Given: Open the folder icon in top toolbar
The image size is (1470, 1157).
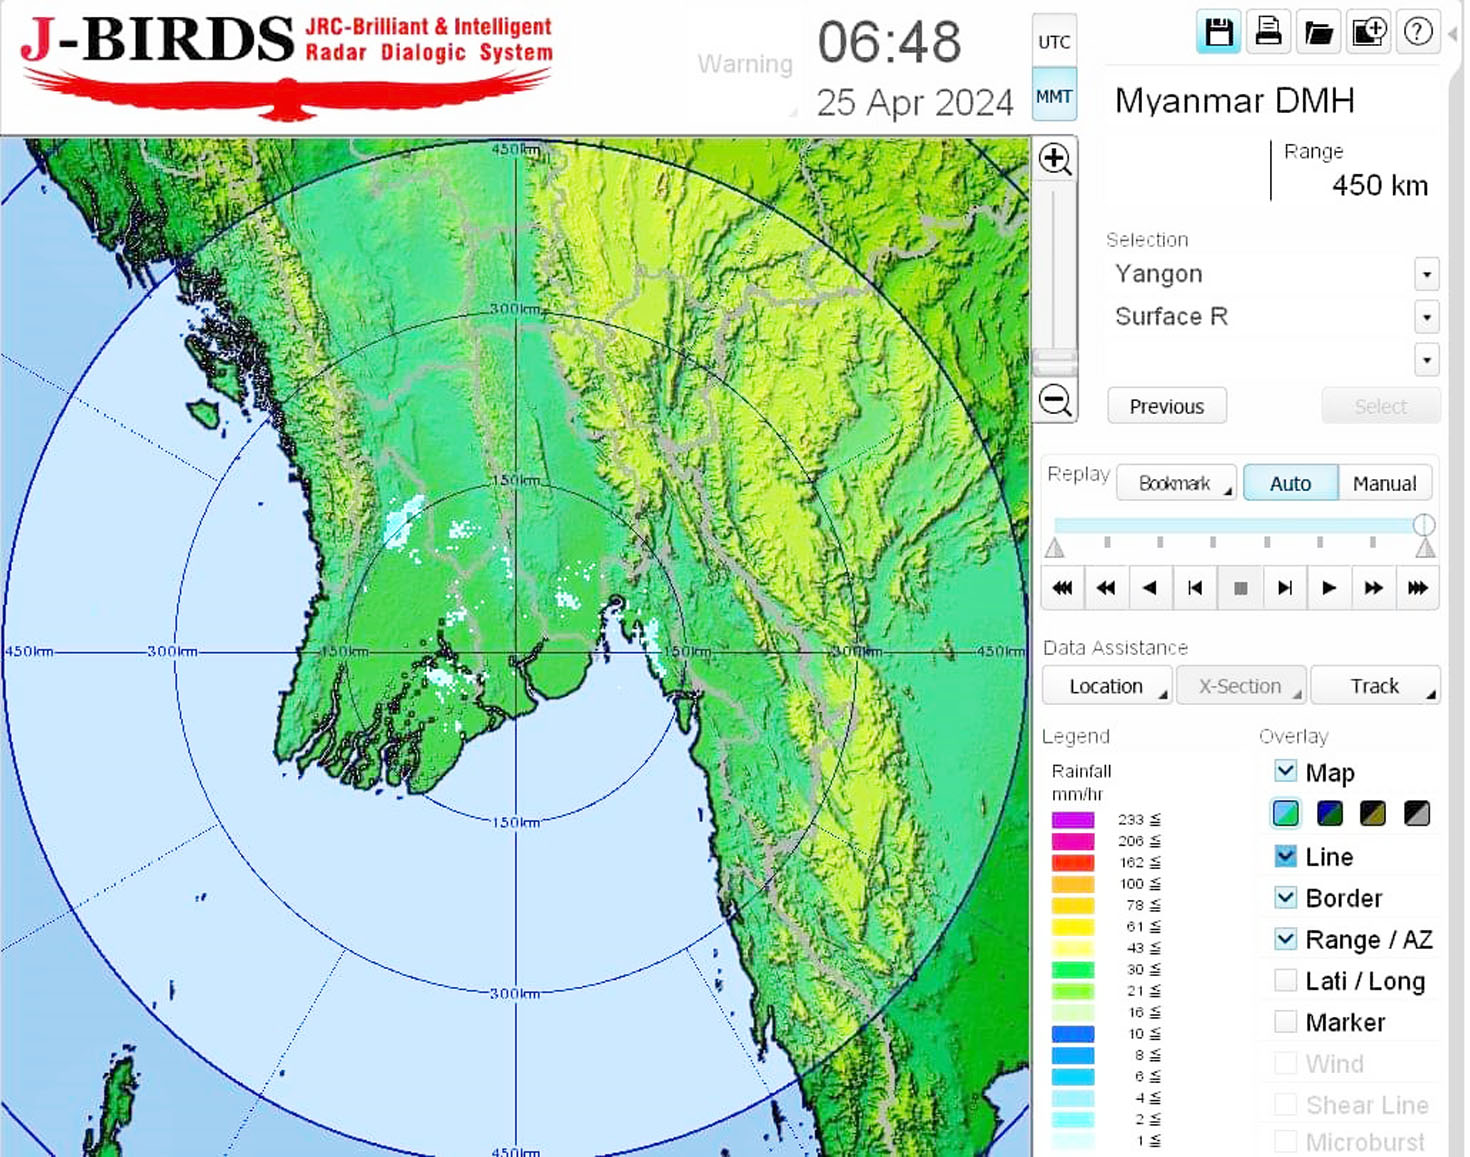Looking at the screenshot, I should pos(1318,33).
